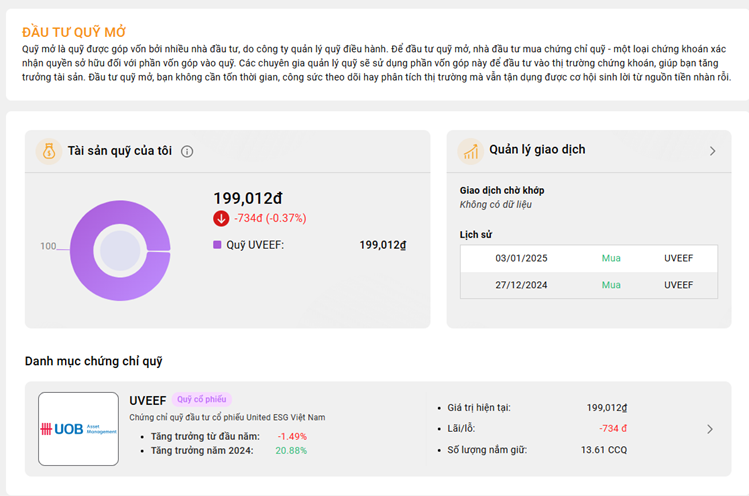Click the growth chart icon beside Quản lý giao dịch
The image size is (749, 496).
click(x=471, y=151)
